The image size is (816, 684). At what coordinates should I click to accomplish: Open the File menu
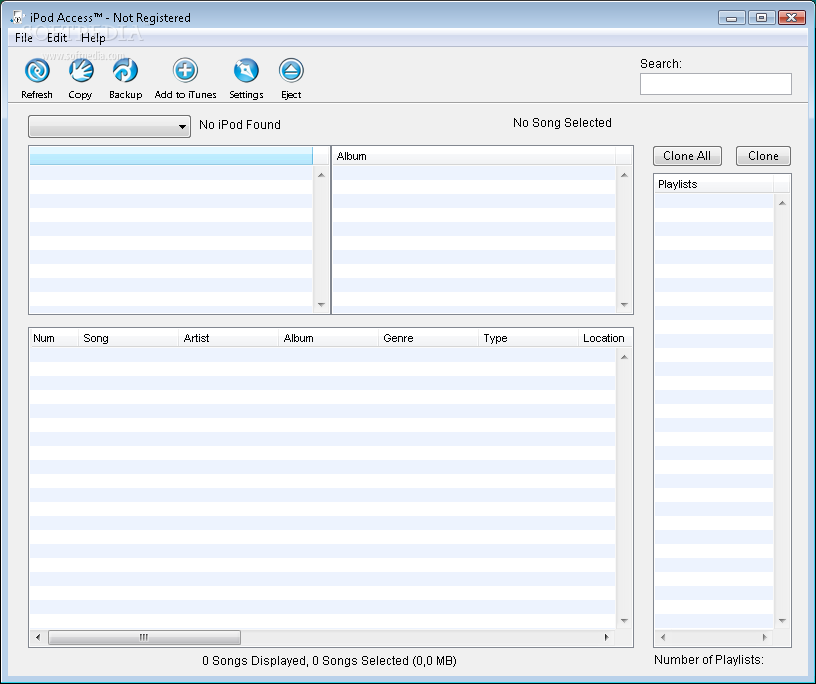click(23, 38)
